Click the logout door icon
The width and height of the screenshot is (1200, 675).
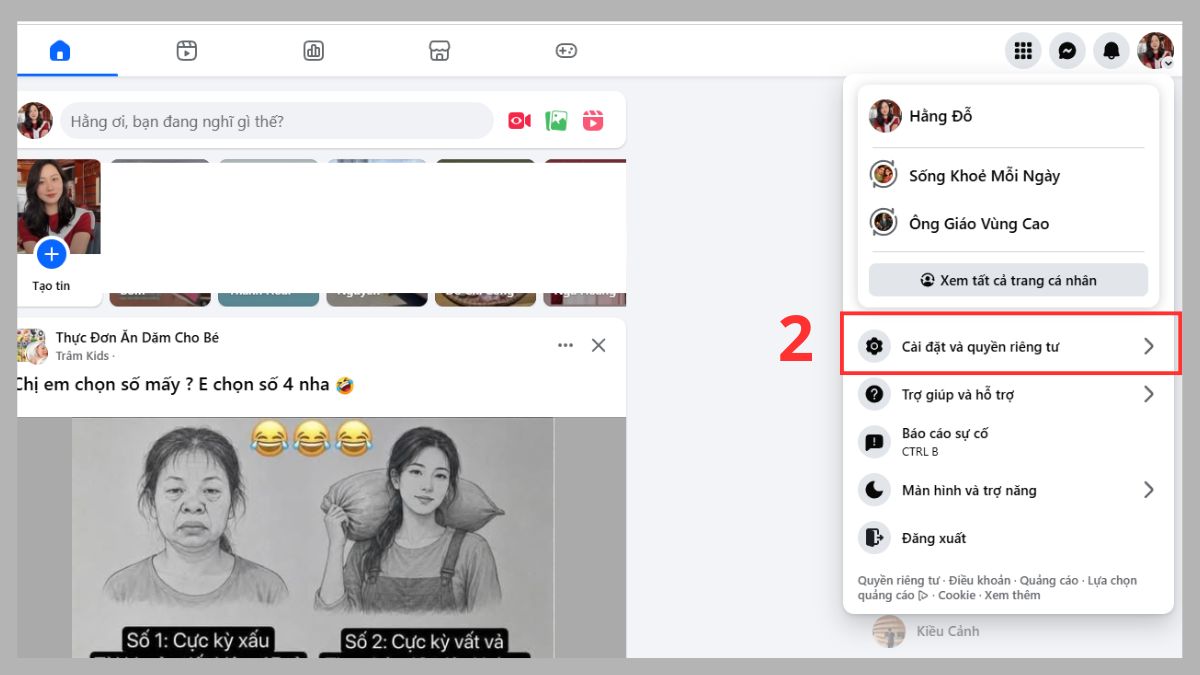coord(874,538)
